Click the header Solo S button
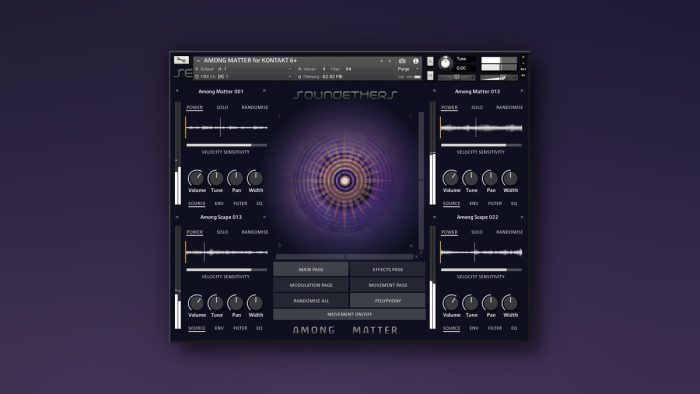The height and width of the screenshot is (394, 700). (430, 61)
